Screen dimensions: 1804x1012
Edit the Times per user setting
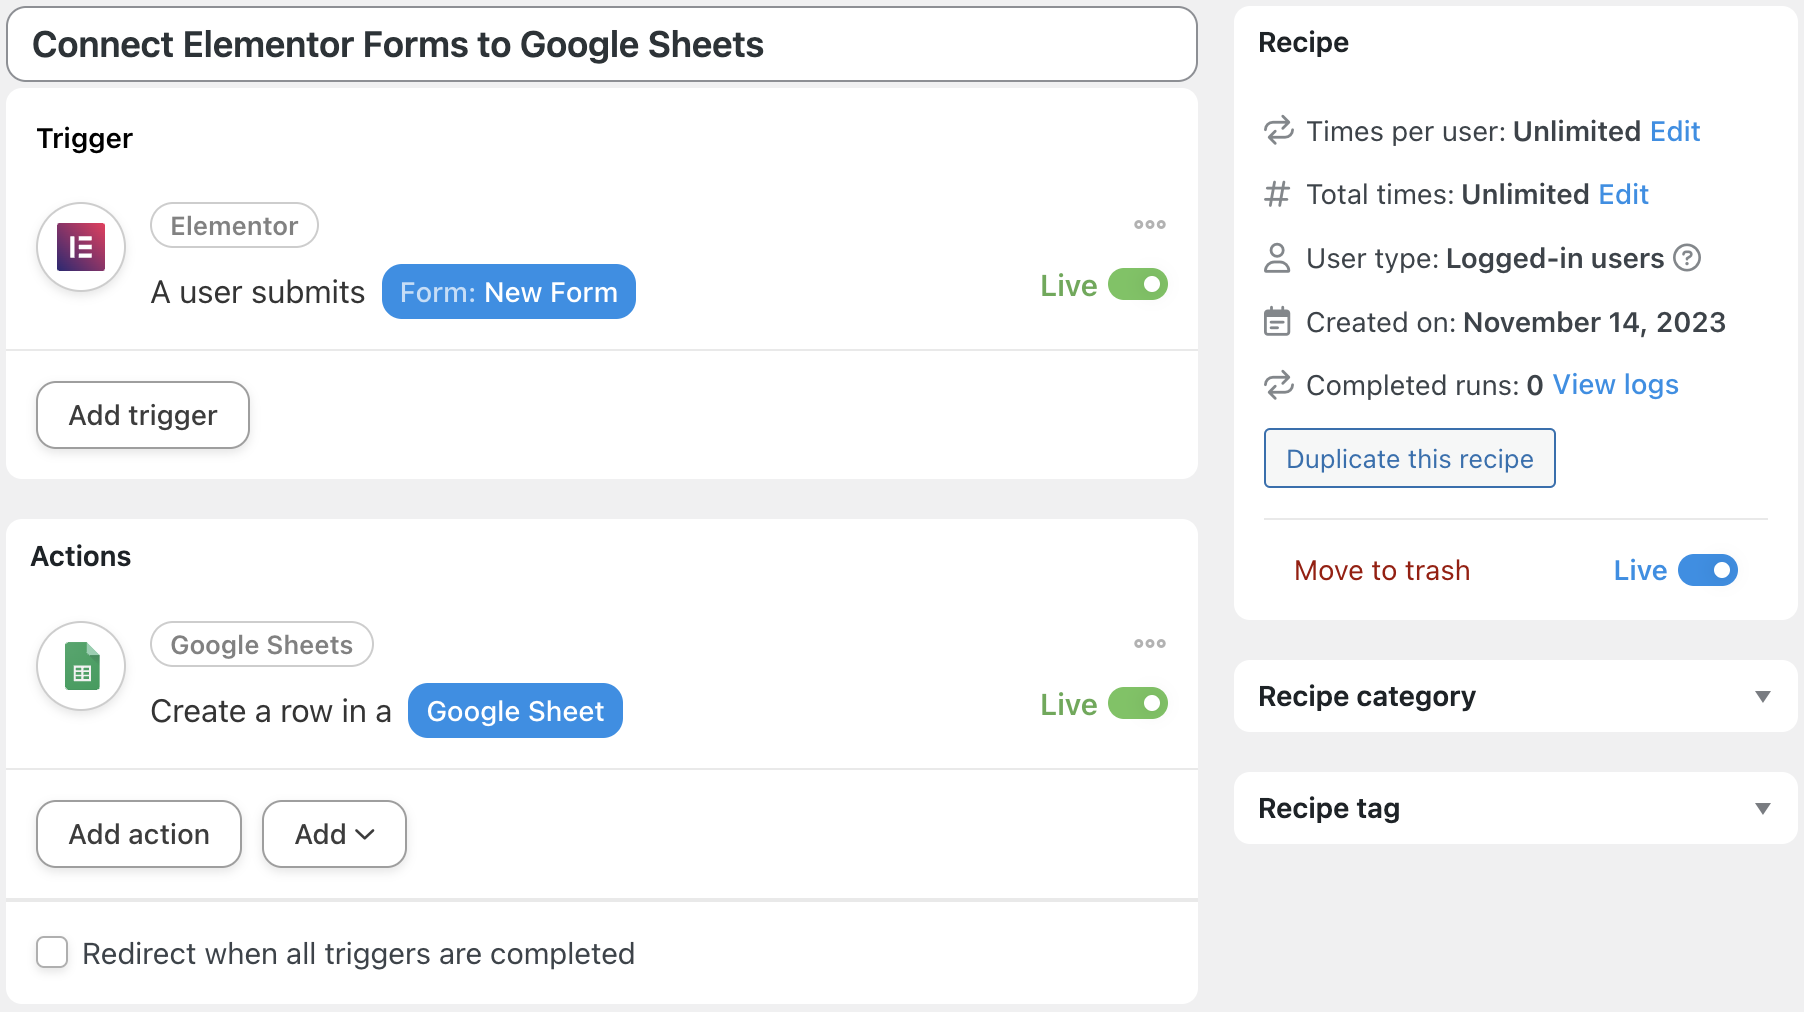[1675, 131]
